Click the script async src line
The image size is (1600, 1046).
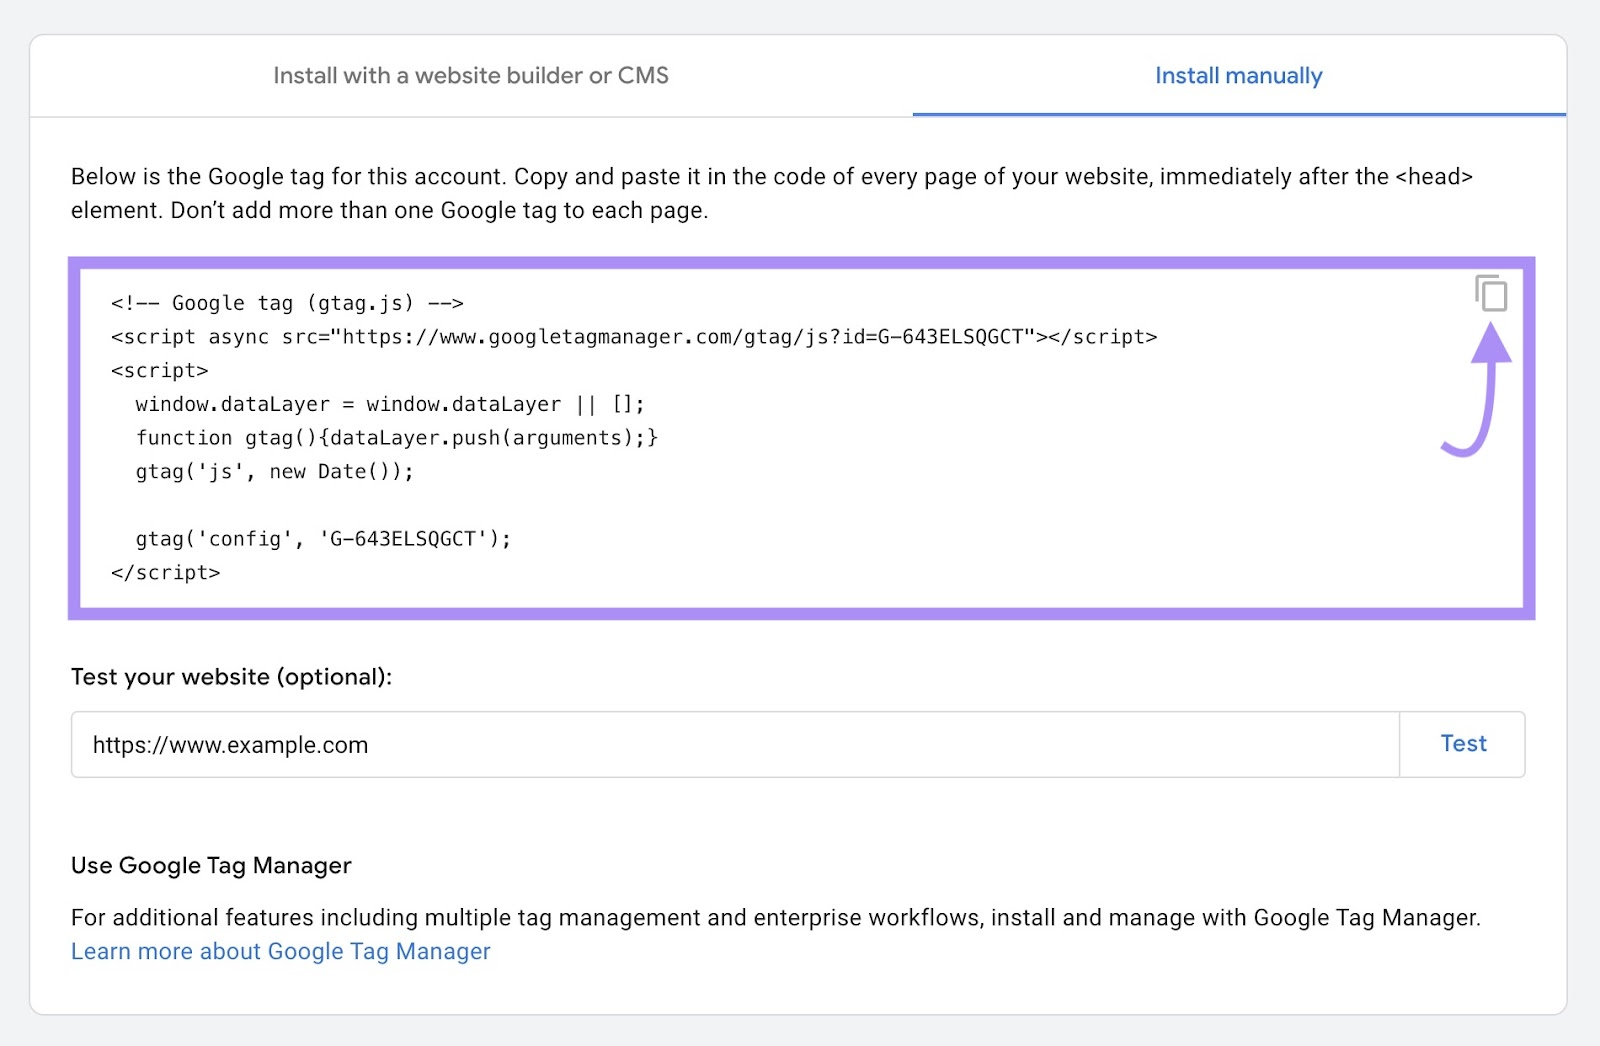click(x=636, y=337)
